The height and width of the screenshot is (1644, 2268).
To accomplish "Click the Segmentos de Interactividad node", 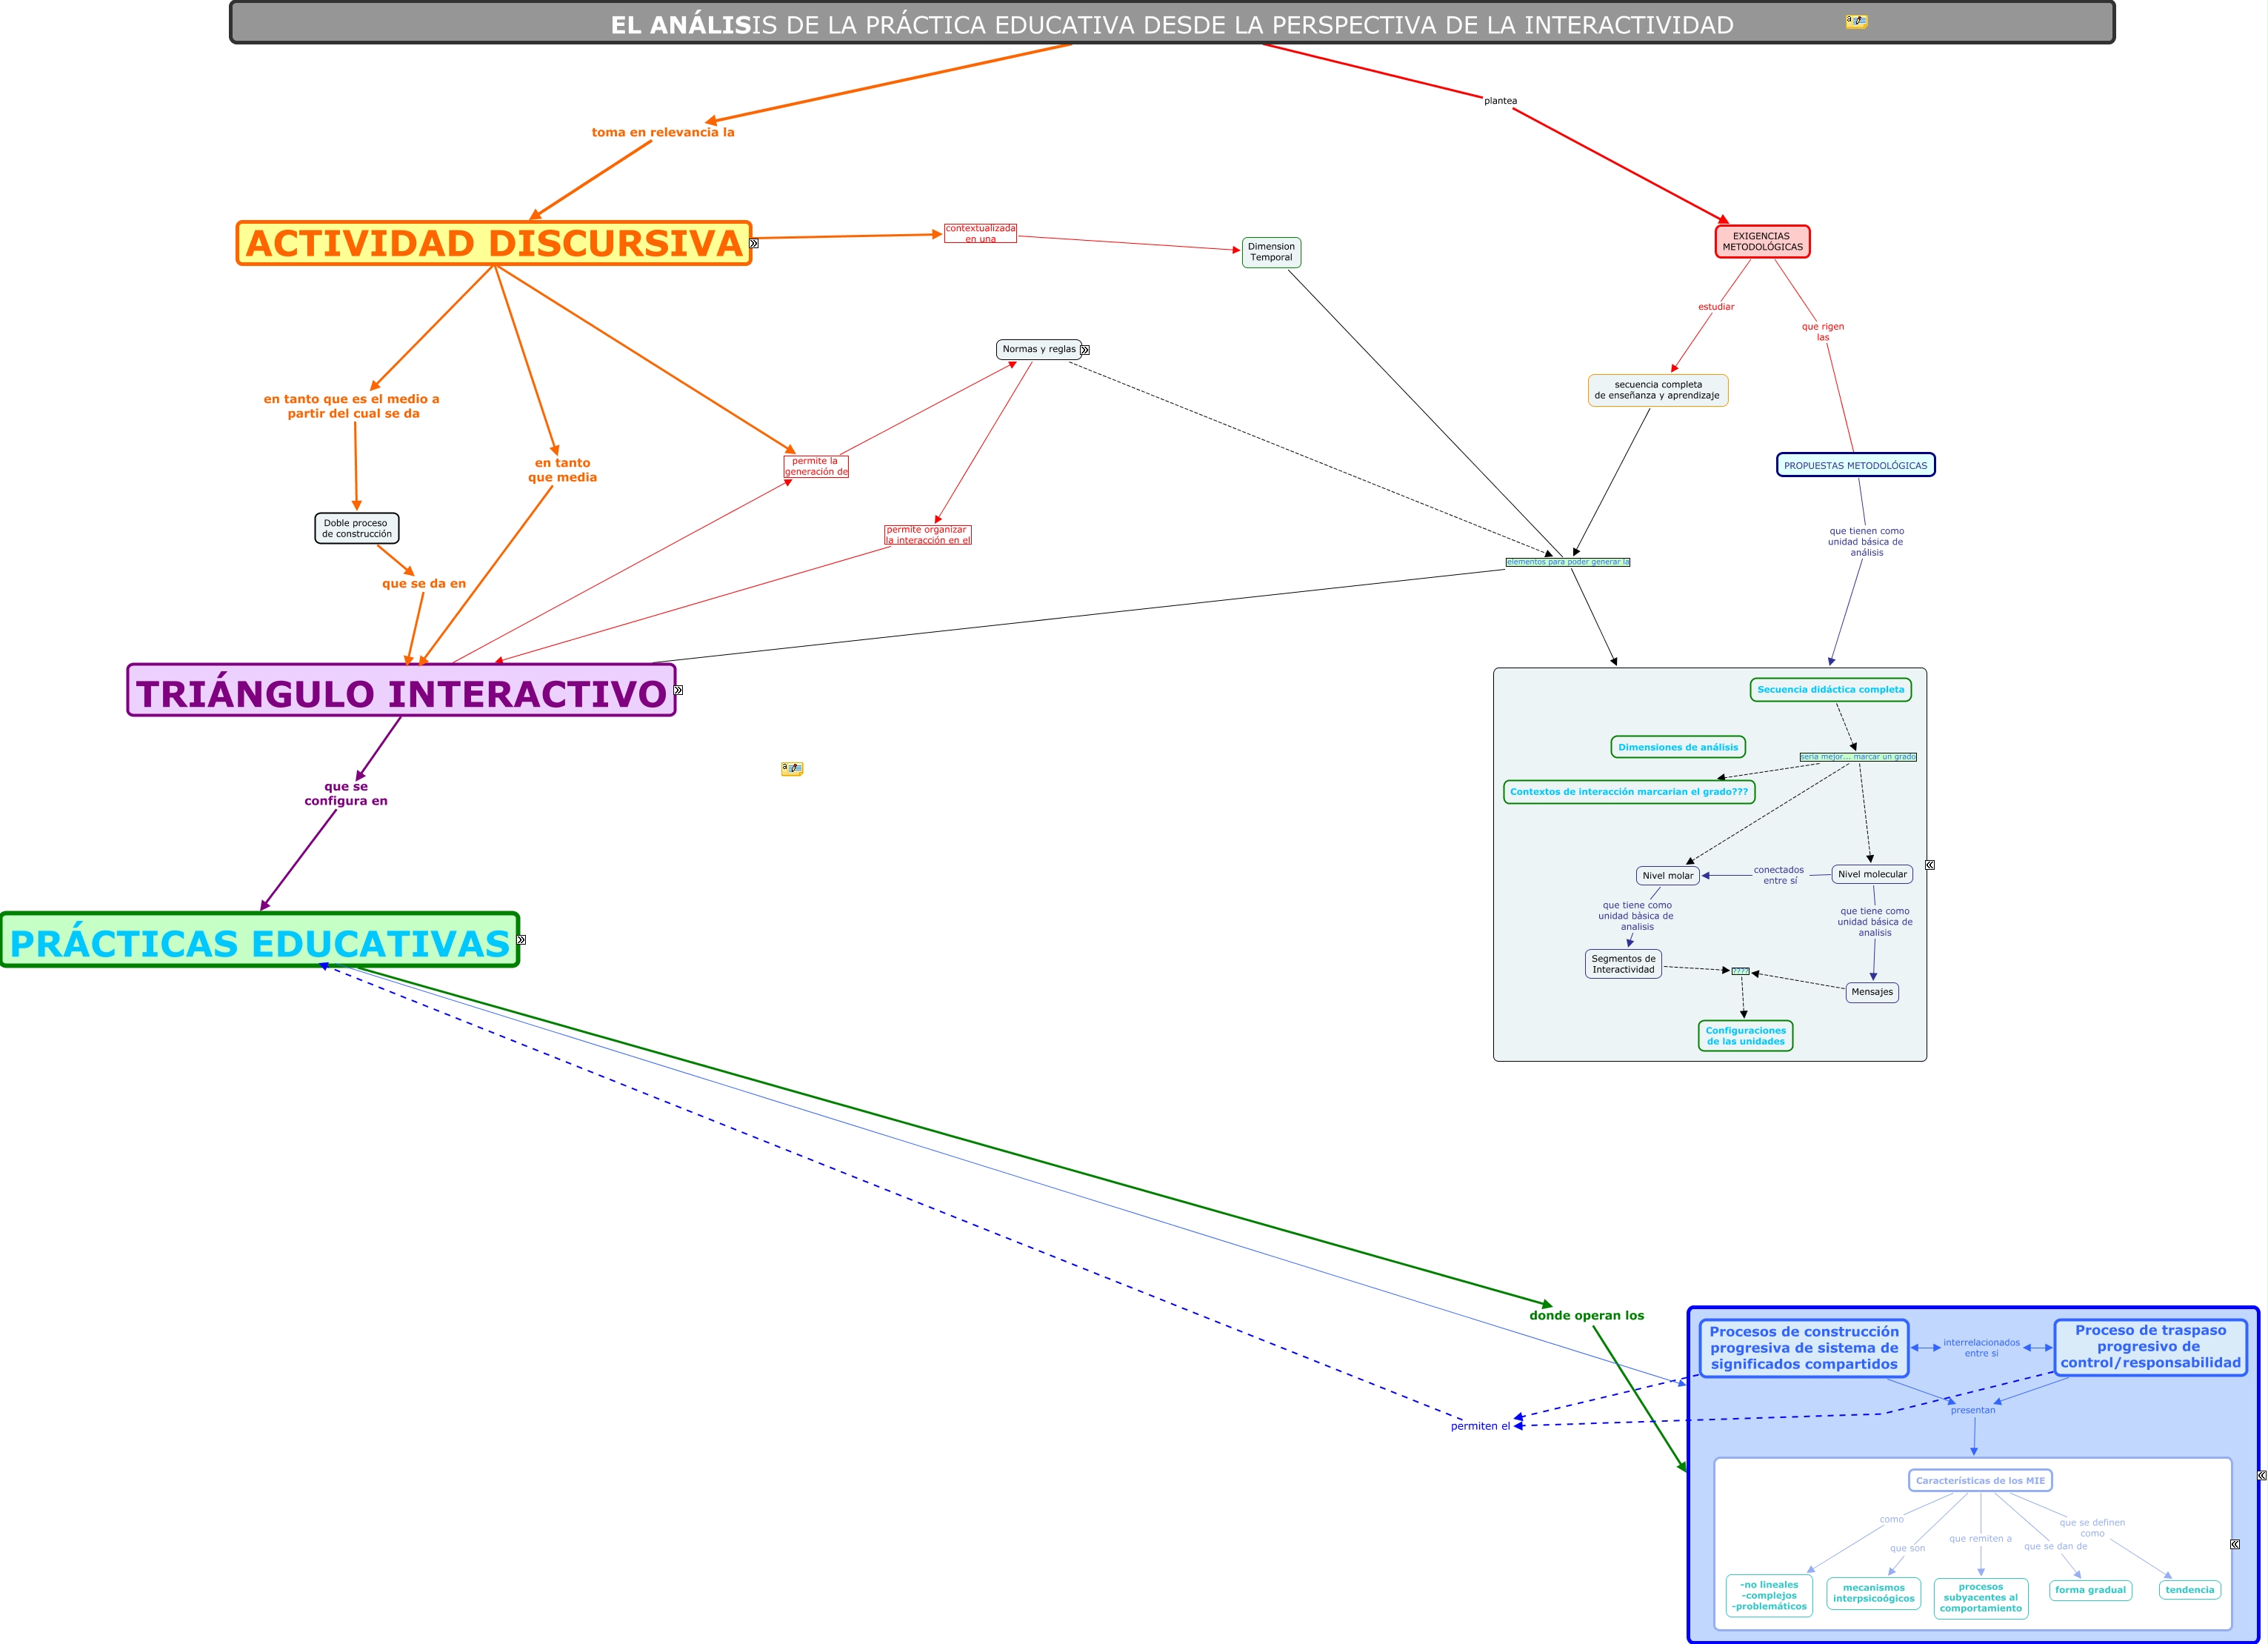I will (x=1623, y=964).
